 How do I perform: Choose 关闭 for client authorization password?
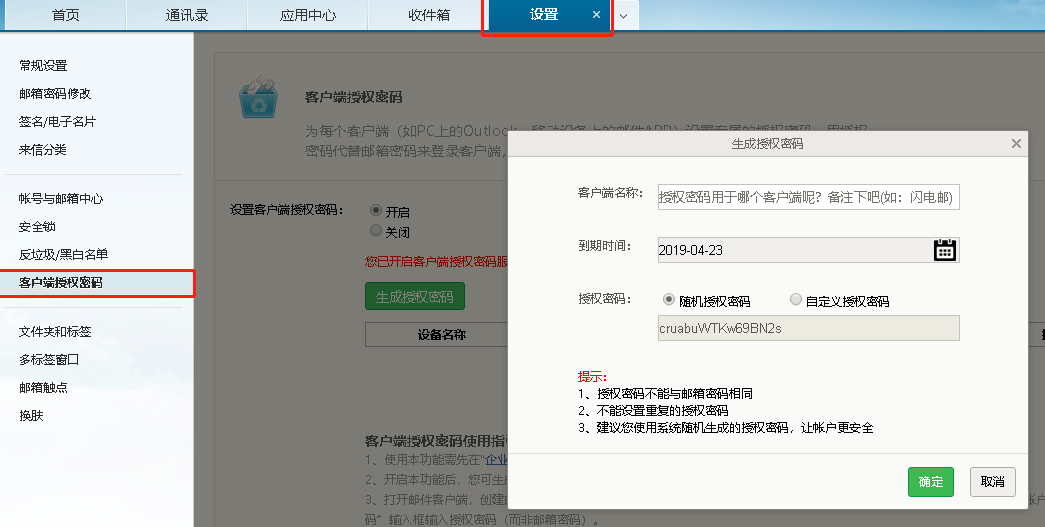pos(376,231)
